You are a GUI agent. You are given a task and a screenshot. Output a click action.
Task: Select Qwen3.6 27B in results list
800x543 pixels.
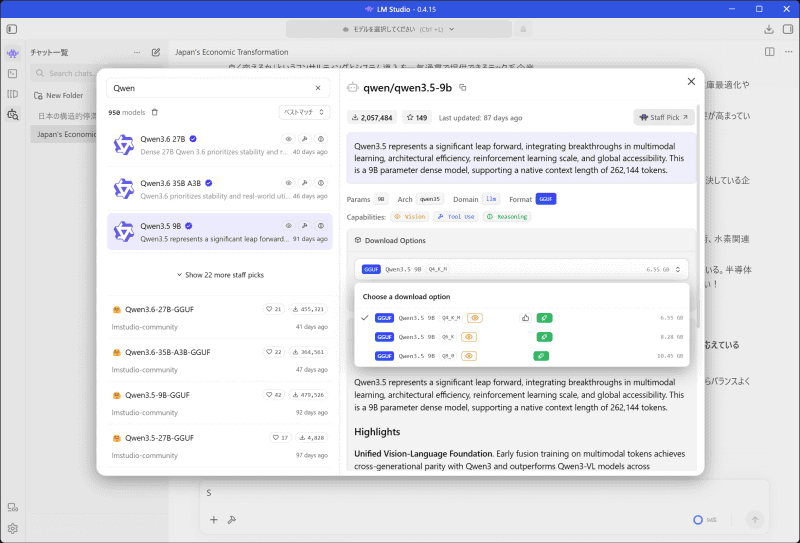coord(219,145)
